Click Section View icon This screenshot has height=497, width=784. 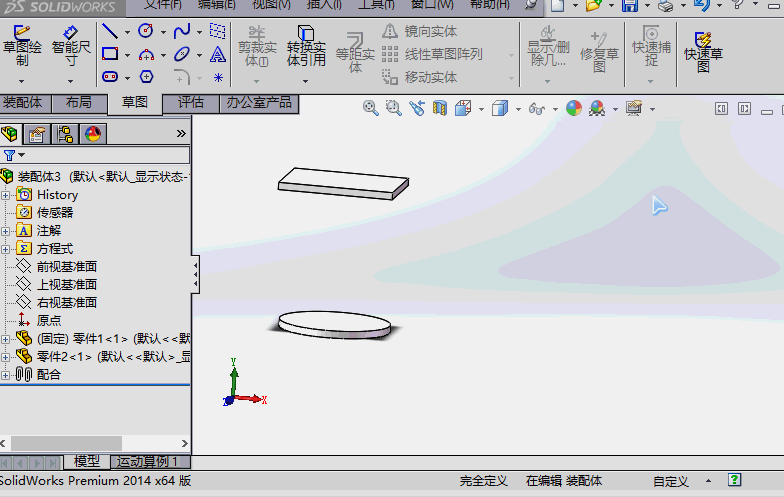pos(440,108)
